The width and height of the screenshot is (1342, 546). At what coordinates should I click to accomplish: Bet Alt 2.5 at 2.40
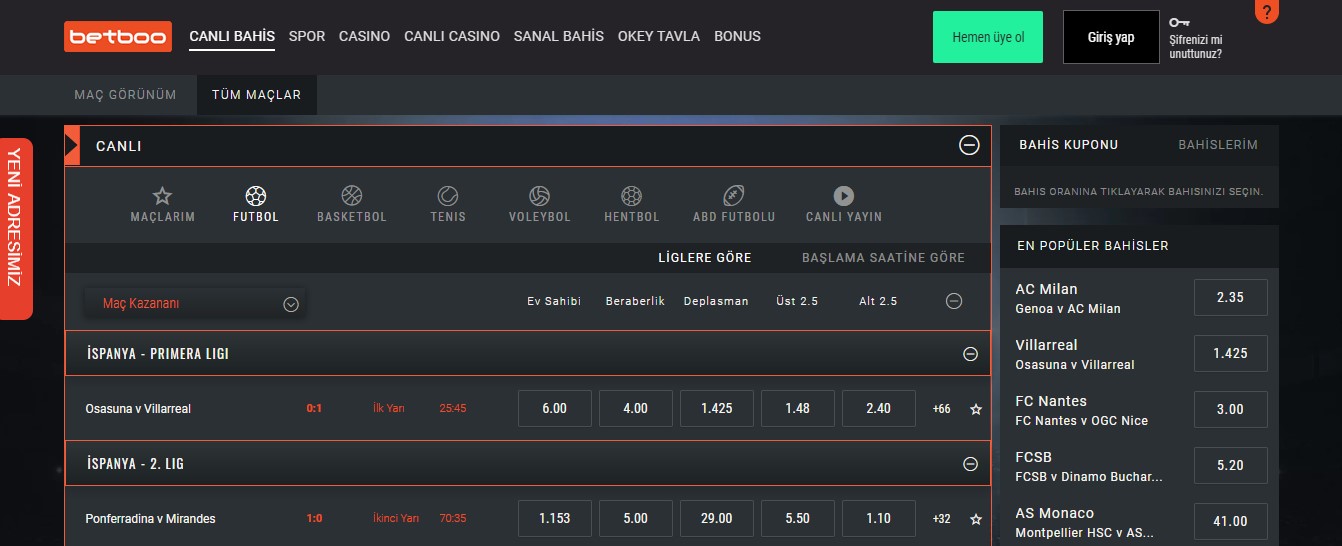point(879,409)
